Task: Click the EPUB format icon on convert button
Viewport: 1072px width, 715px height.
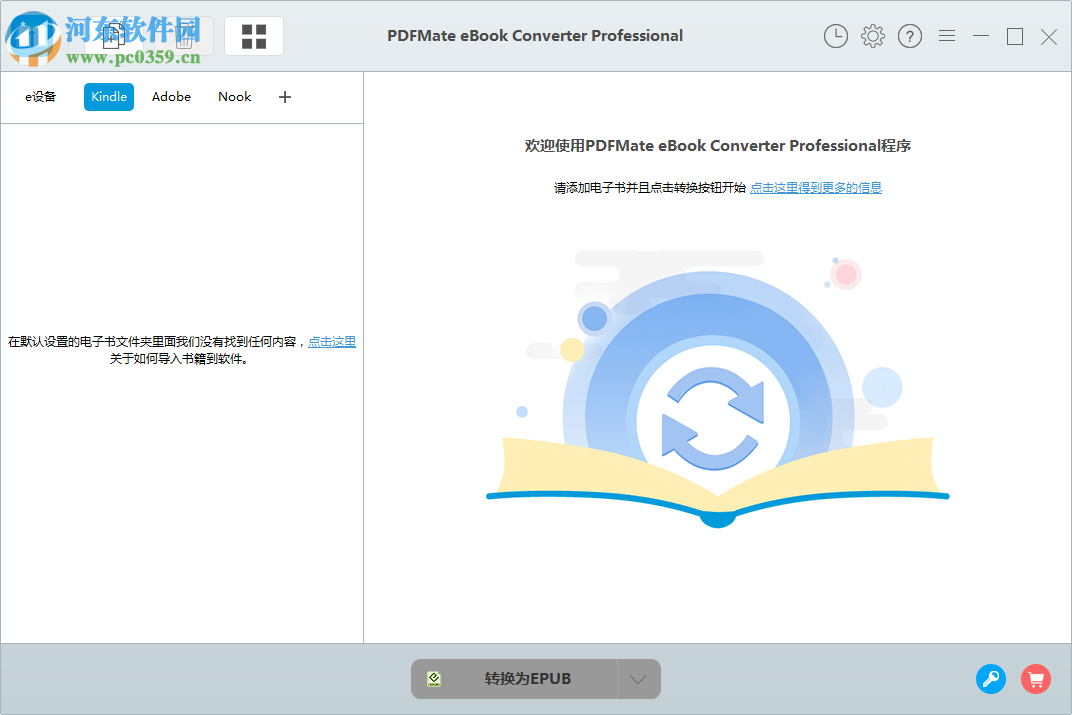Action: pos(434,678)
